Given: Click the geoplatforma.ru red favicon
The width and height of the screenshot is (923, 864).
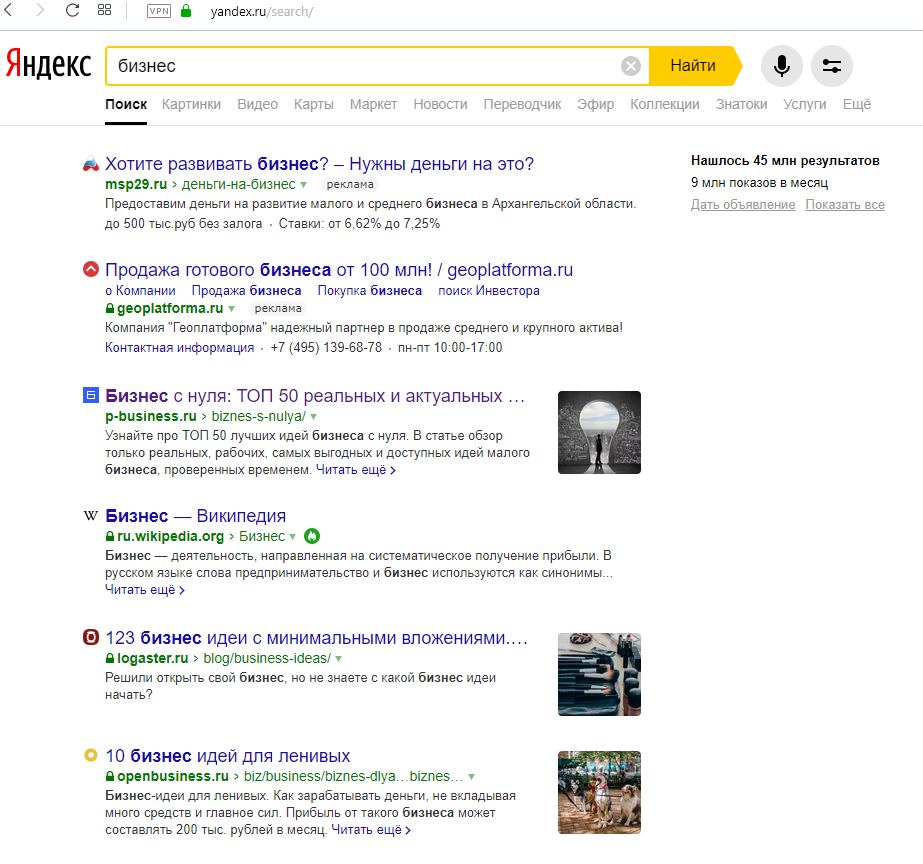Looking at the screenshot, I should click(x=91, y=270).
